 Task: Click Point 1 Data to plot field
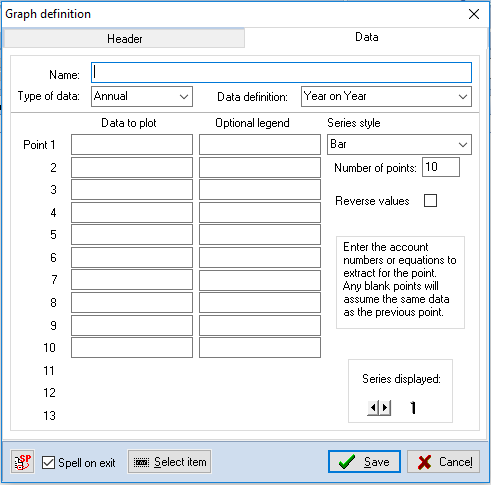pyautogui.click(x=132, y=144)
